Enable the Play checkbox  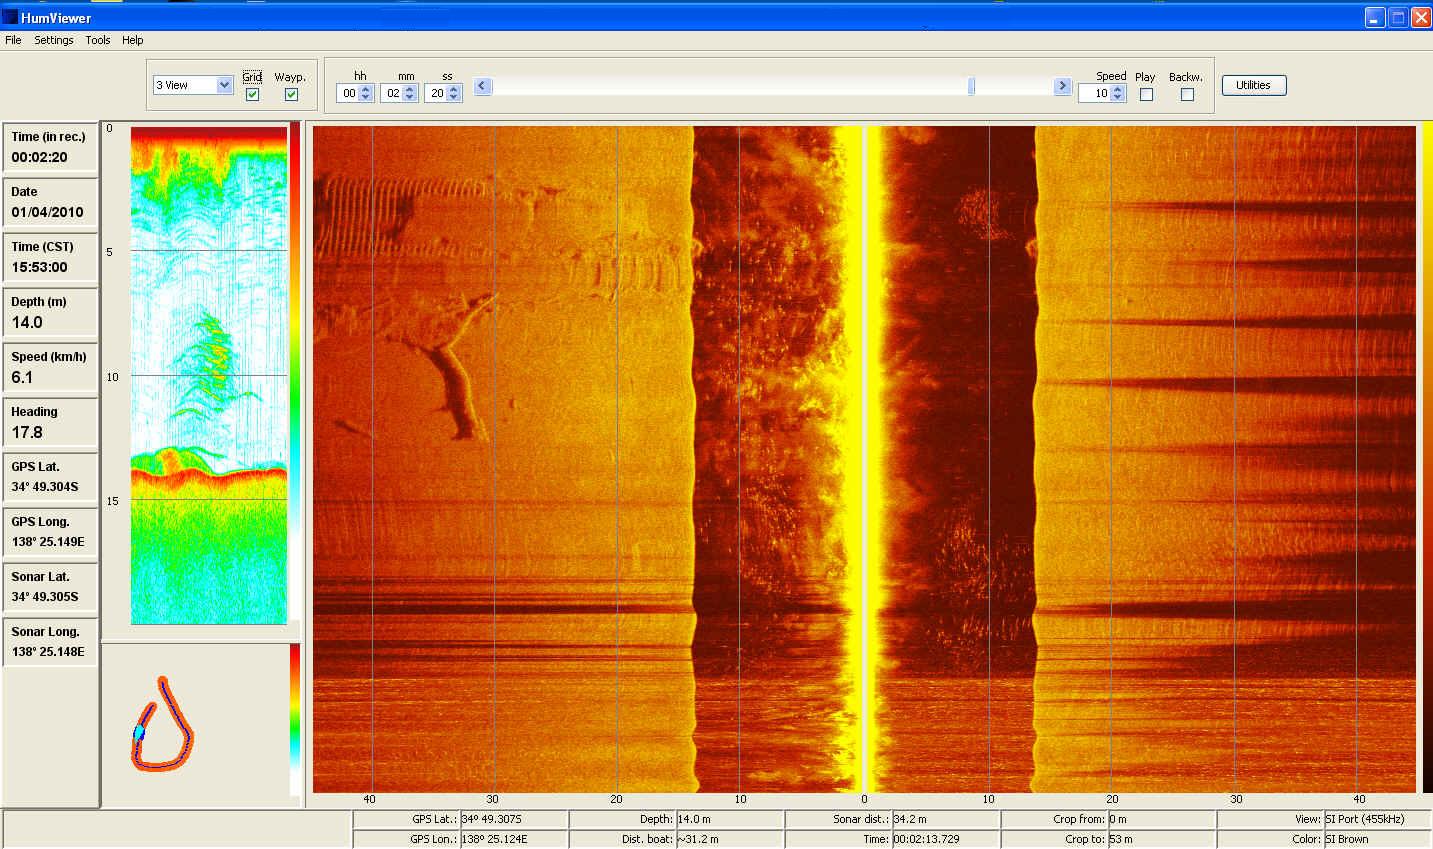[x=1146, y=94]
